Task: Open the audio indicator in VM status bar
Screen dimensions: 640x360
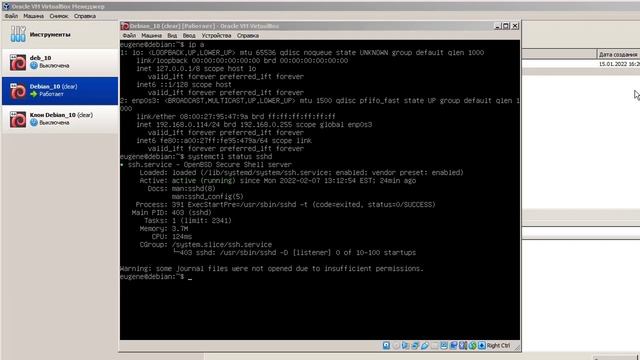Action: pos(405,345)
